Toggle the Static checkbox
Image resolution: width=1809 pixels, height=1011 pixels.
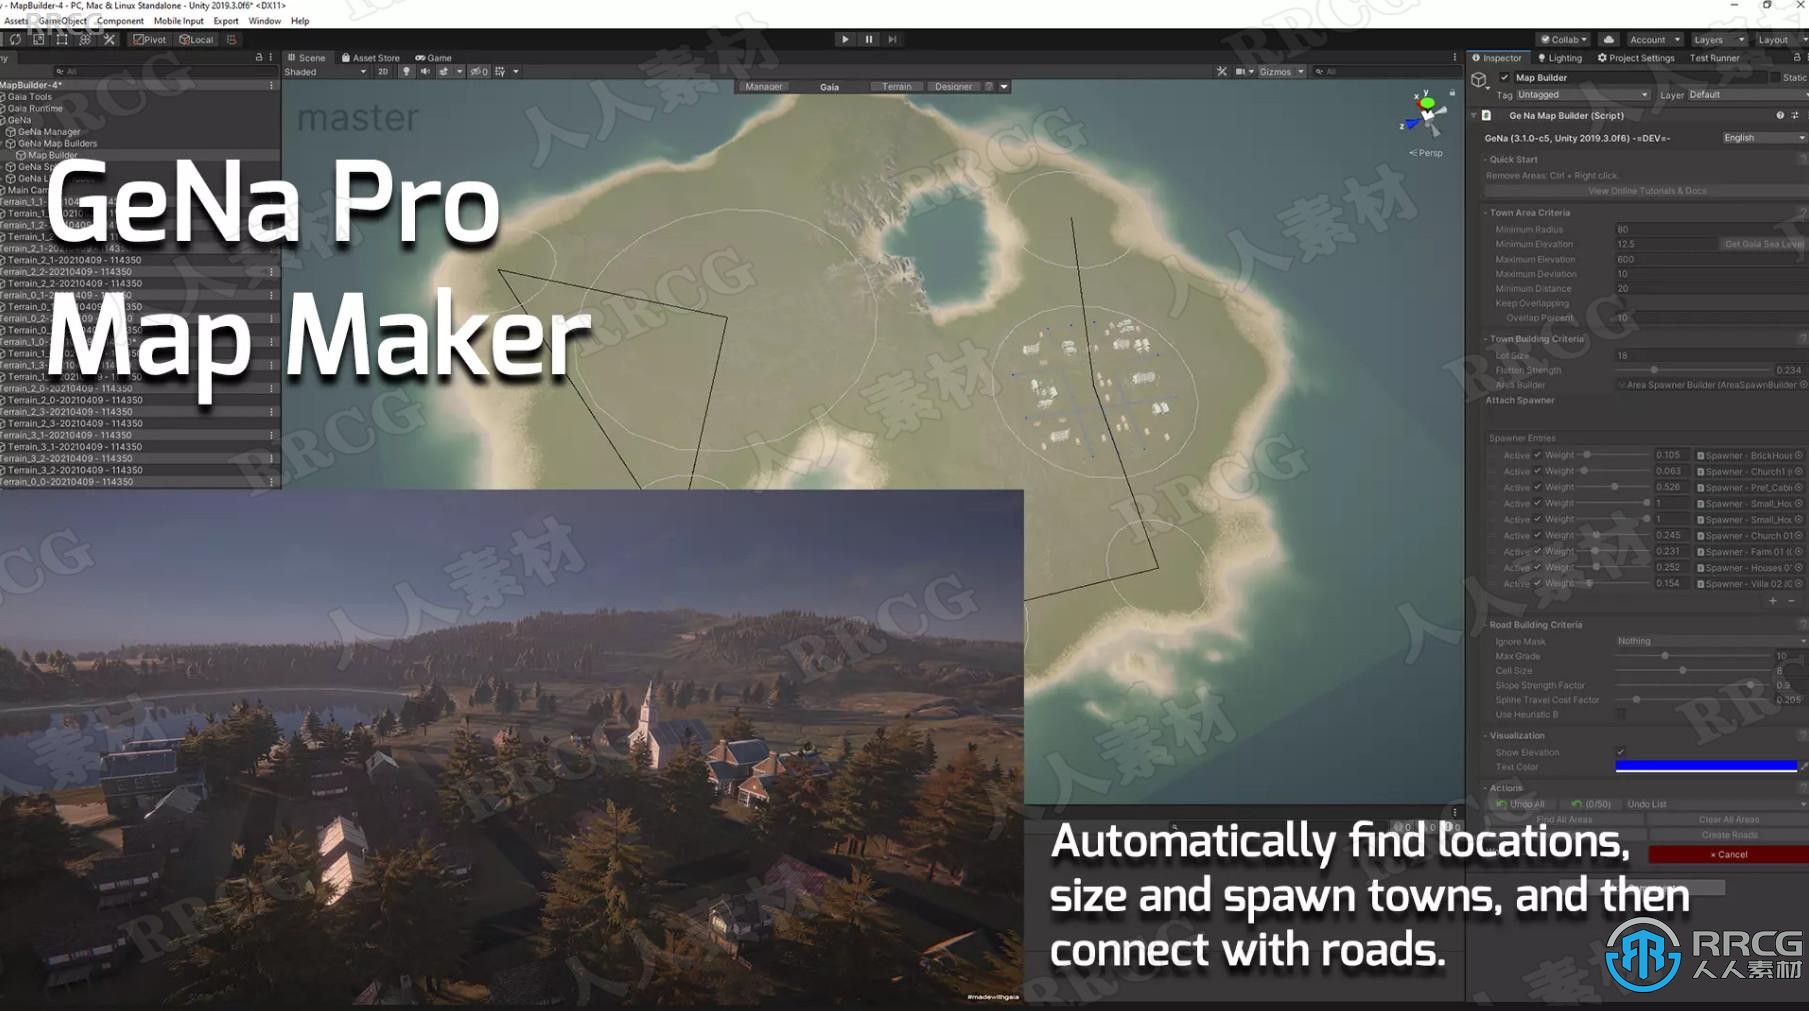point(1775,78)
